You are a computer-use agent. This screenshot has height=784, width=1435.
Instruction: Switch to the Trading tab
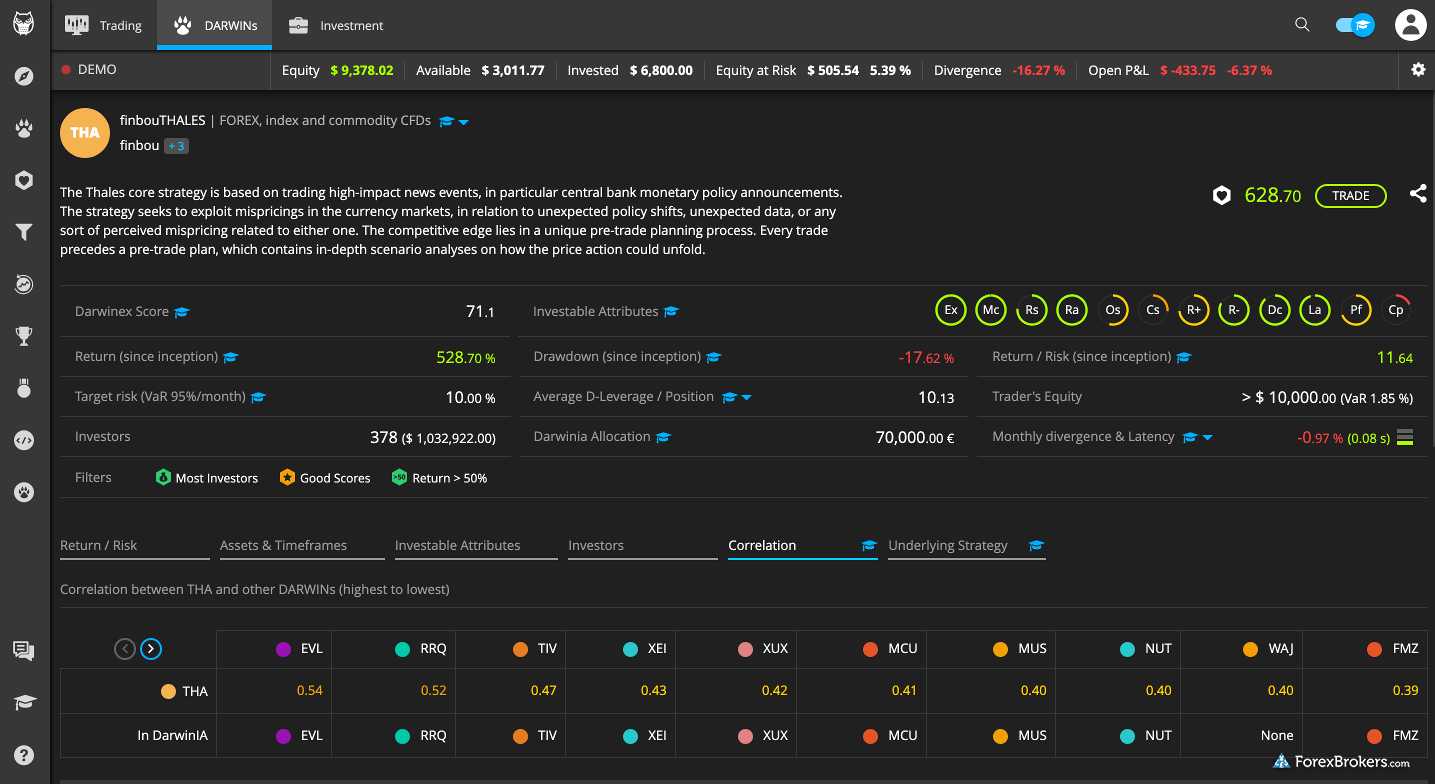(x=104, y=25)
